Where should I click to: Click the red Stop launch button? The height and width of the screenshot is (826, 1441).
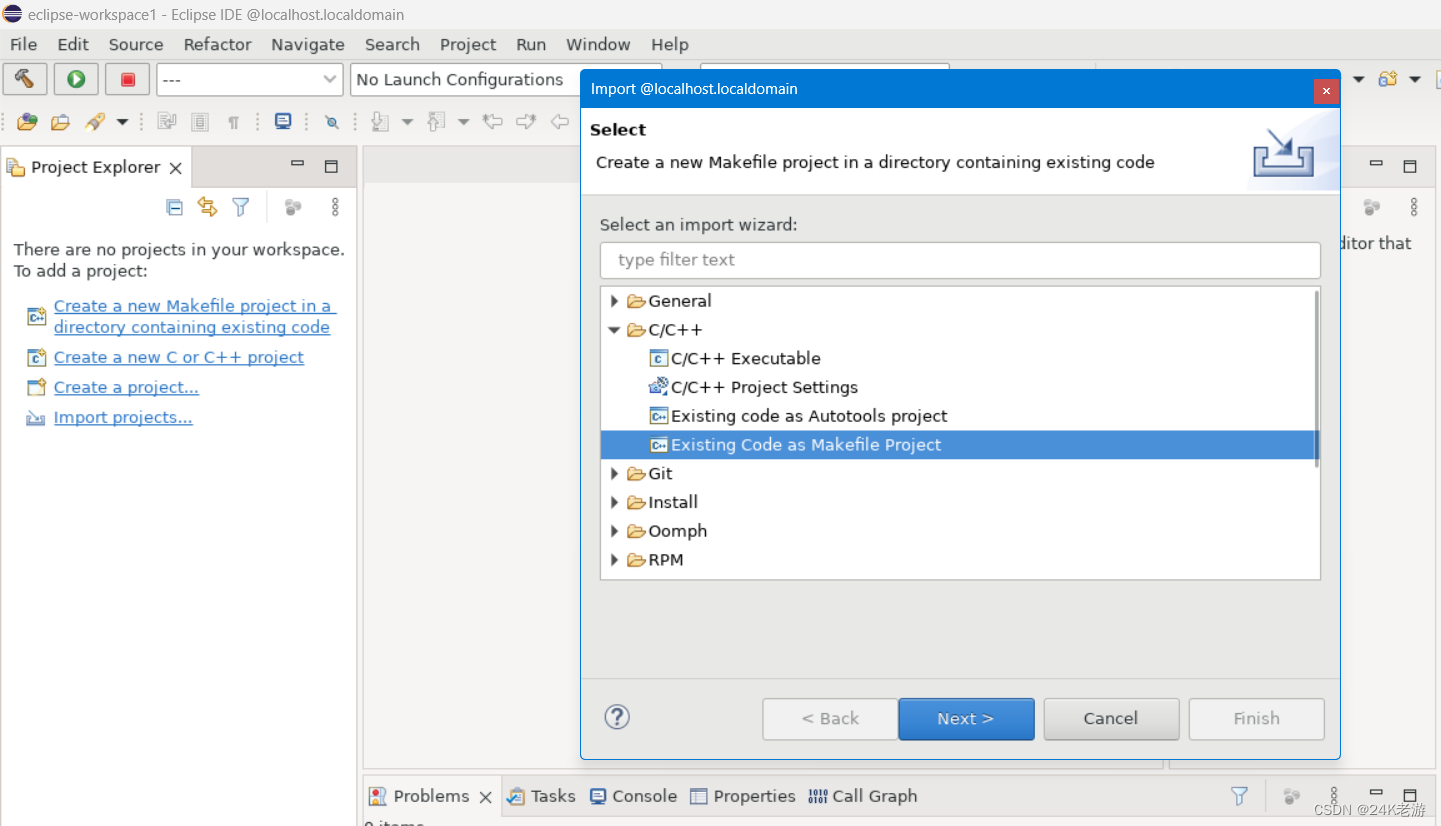pyautogui.click(x=128, y=79)
